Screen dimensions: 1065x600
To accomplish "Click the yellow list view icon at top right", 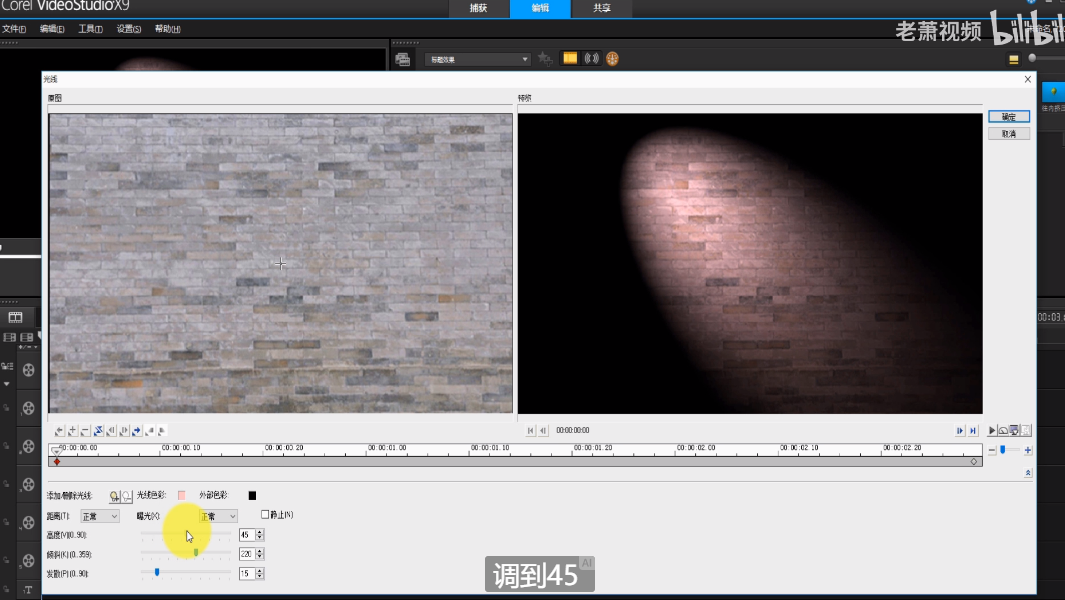I will 1013,60.
